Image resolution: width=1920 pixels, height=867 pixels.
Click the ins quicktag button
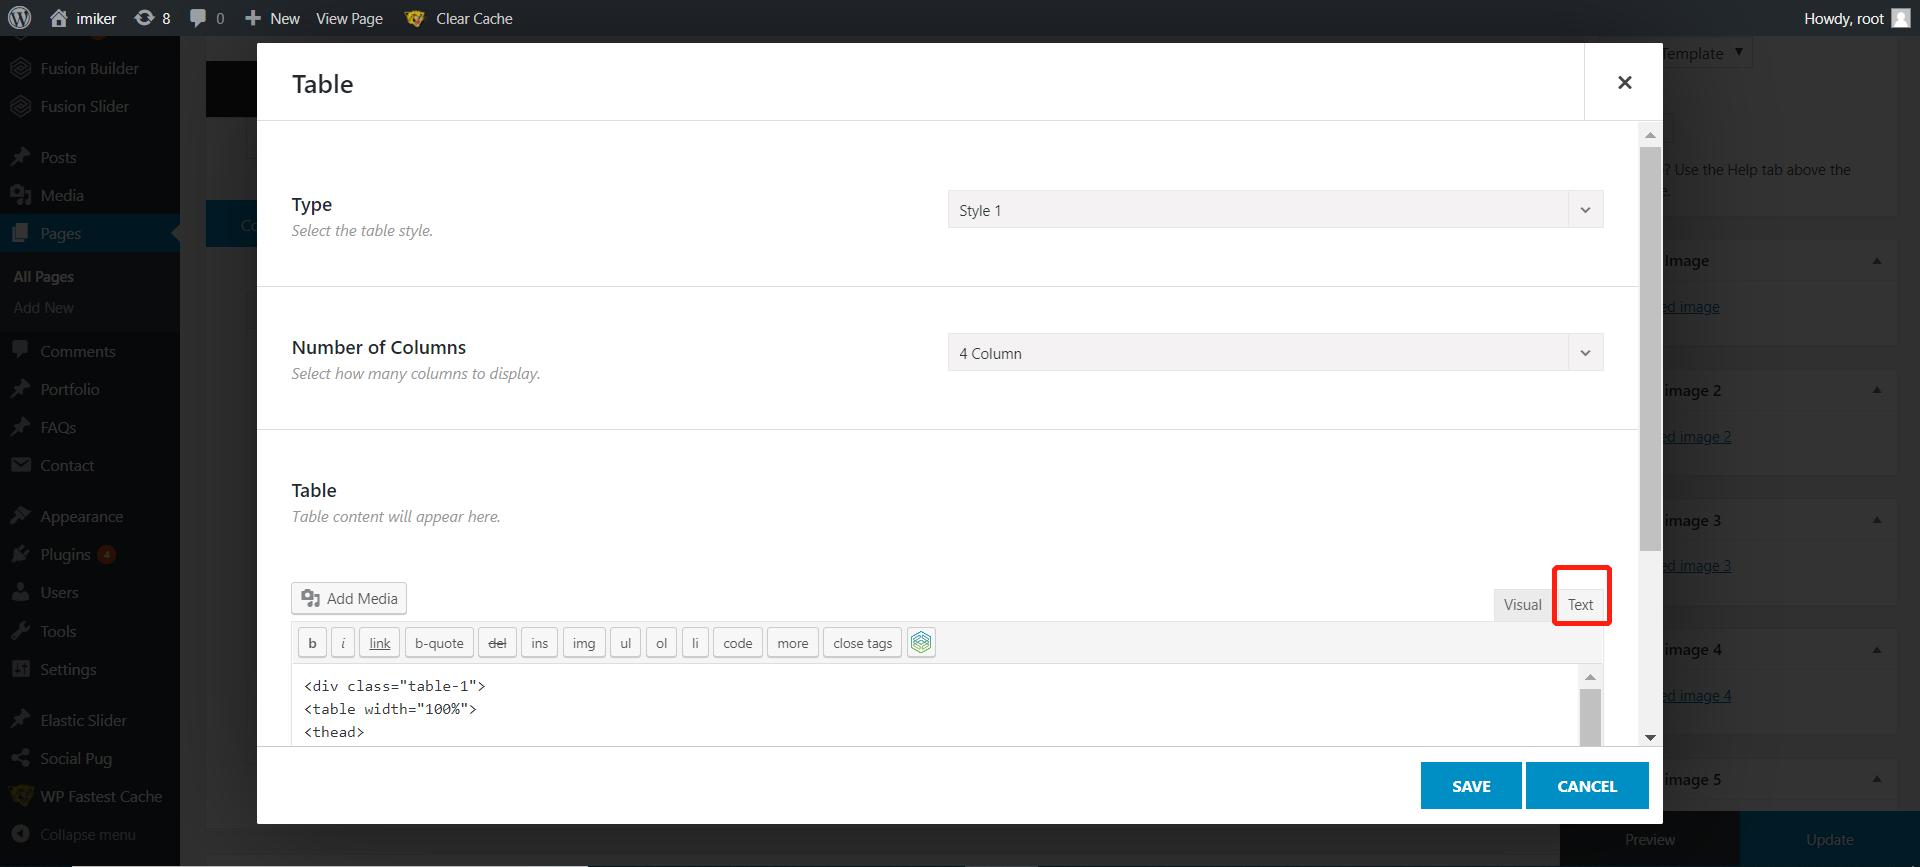pos(540,643)
